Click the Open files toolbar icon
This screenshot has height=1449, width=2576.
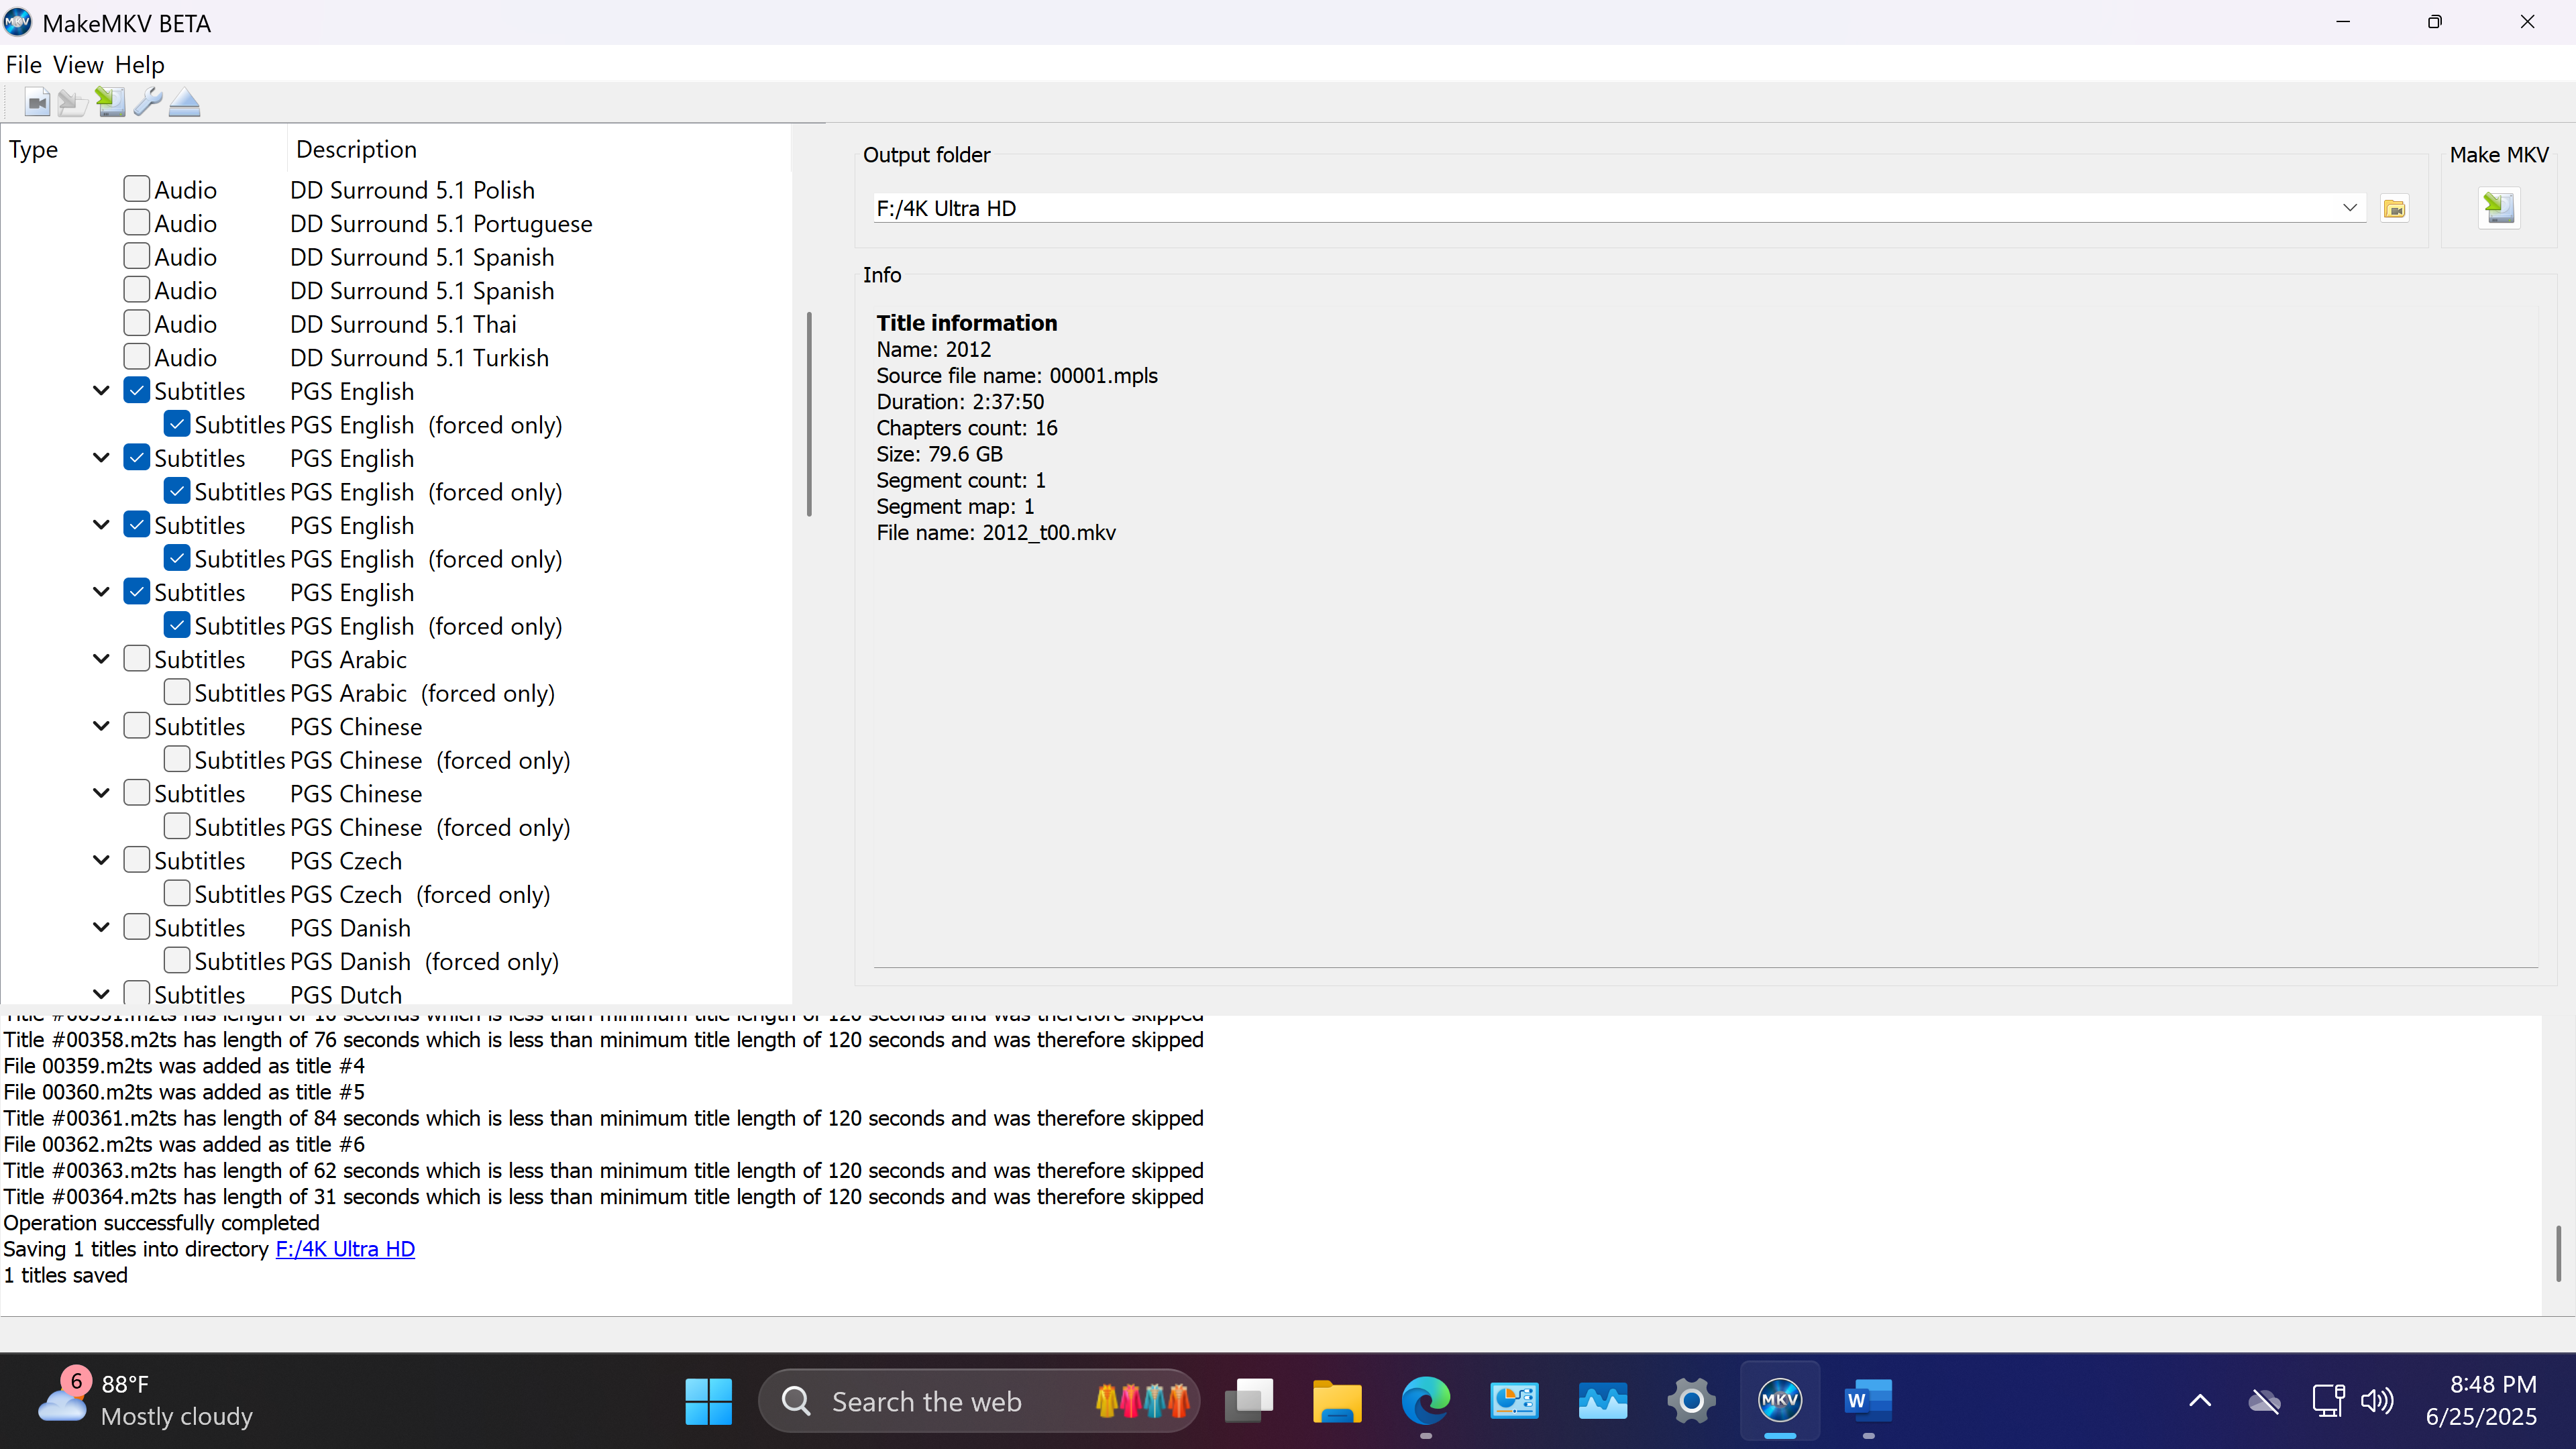pos(37,102)
